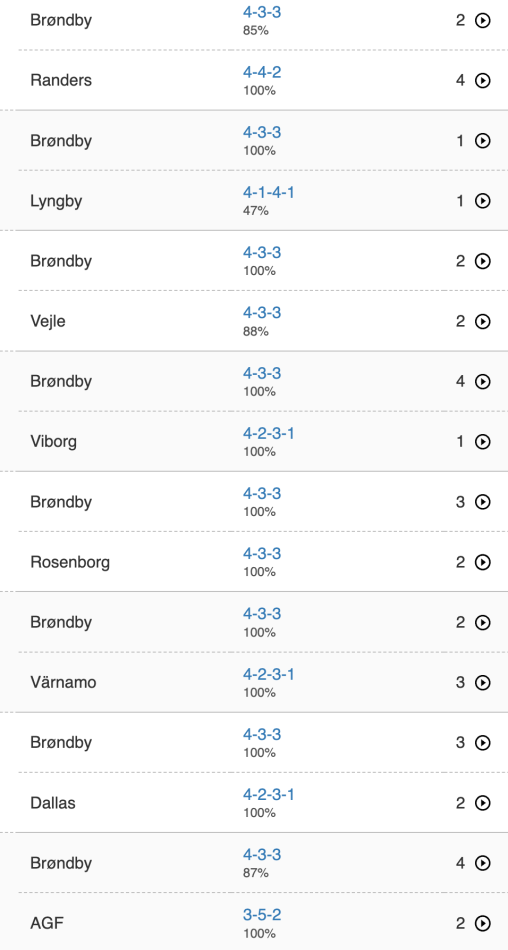Open Värnamo 4-2-3-1 formation link
This screenshot has width=508, height=950.
click(269, 674)
